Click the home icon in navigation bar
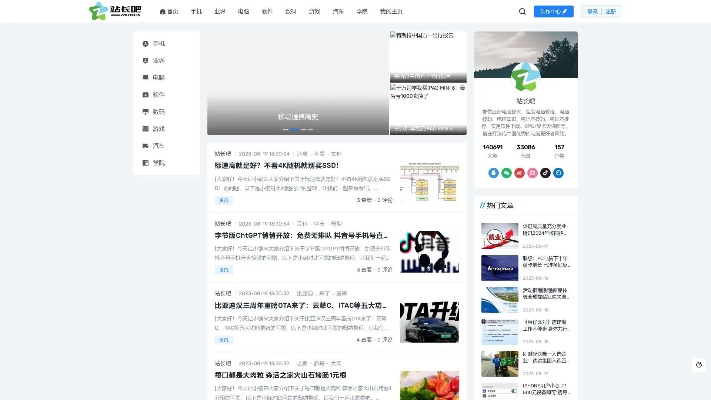This screenshot has height=400, width=711. tap(162, 11)
